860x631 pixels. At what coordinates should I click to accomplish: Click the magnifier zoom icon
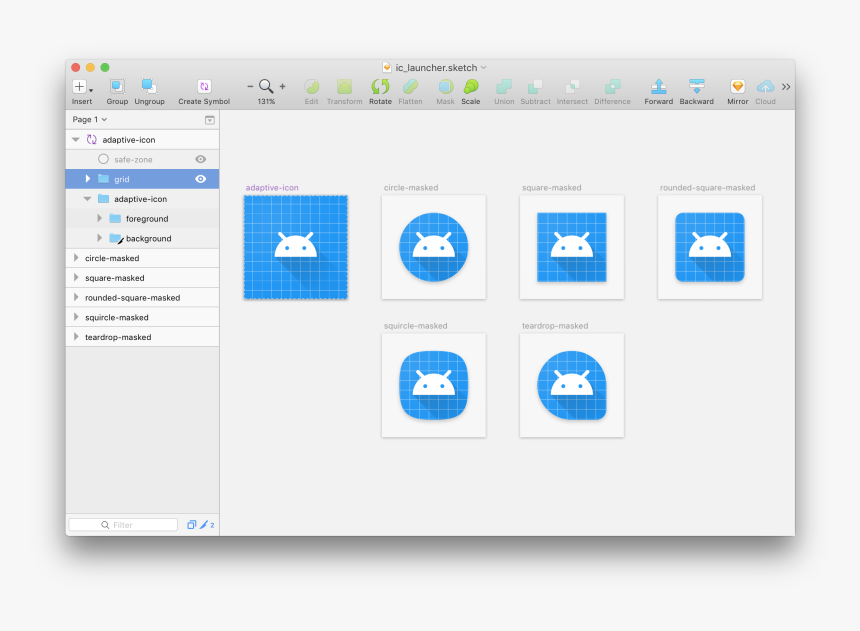click(x=266, y=86)
